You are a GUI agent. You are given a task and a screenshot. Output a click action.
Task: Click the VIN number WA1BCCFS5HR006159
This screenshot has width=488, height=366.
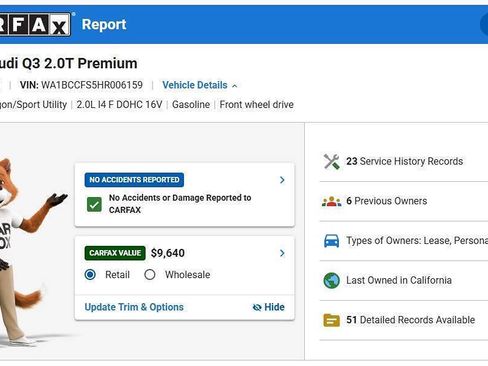[92, 85]
